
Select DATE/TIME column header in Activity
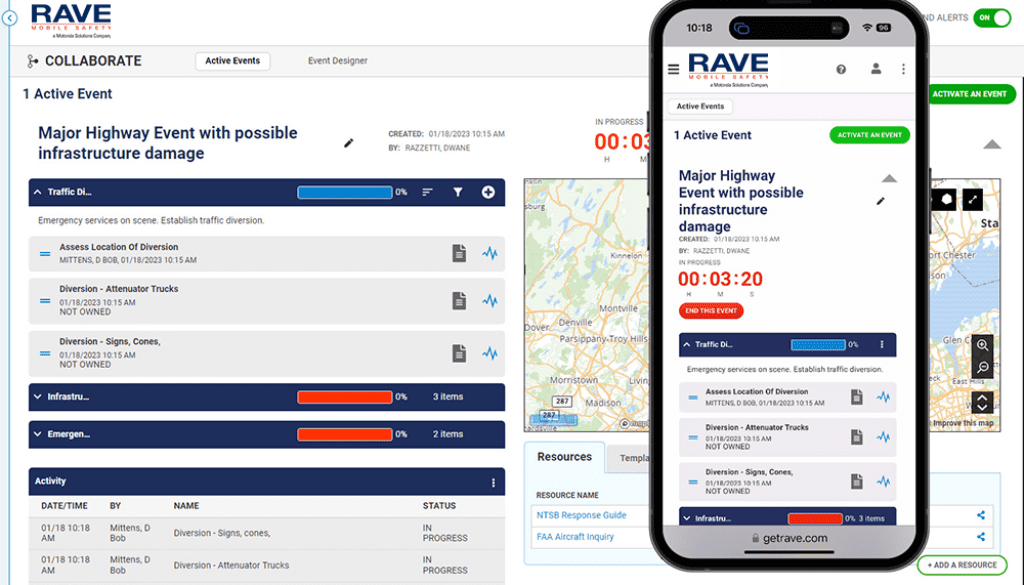tap(64, 505)
